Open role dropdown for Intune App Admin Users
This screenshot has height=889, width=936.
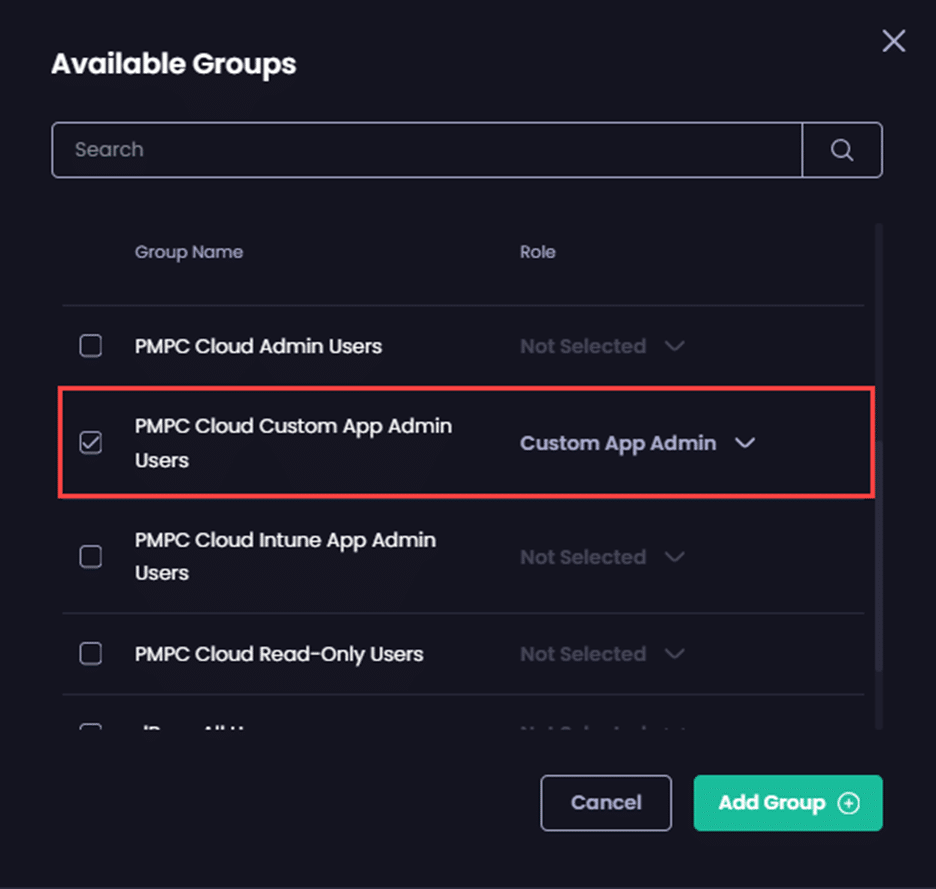tap(602, 557)
